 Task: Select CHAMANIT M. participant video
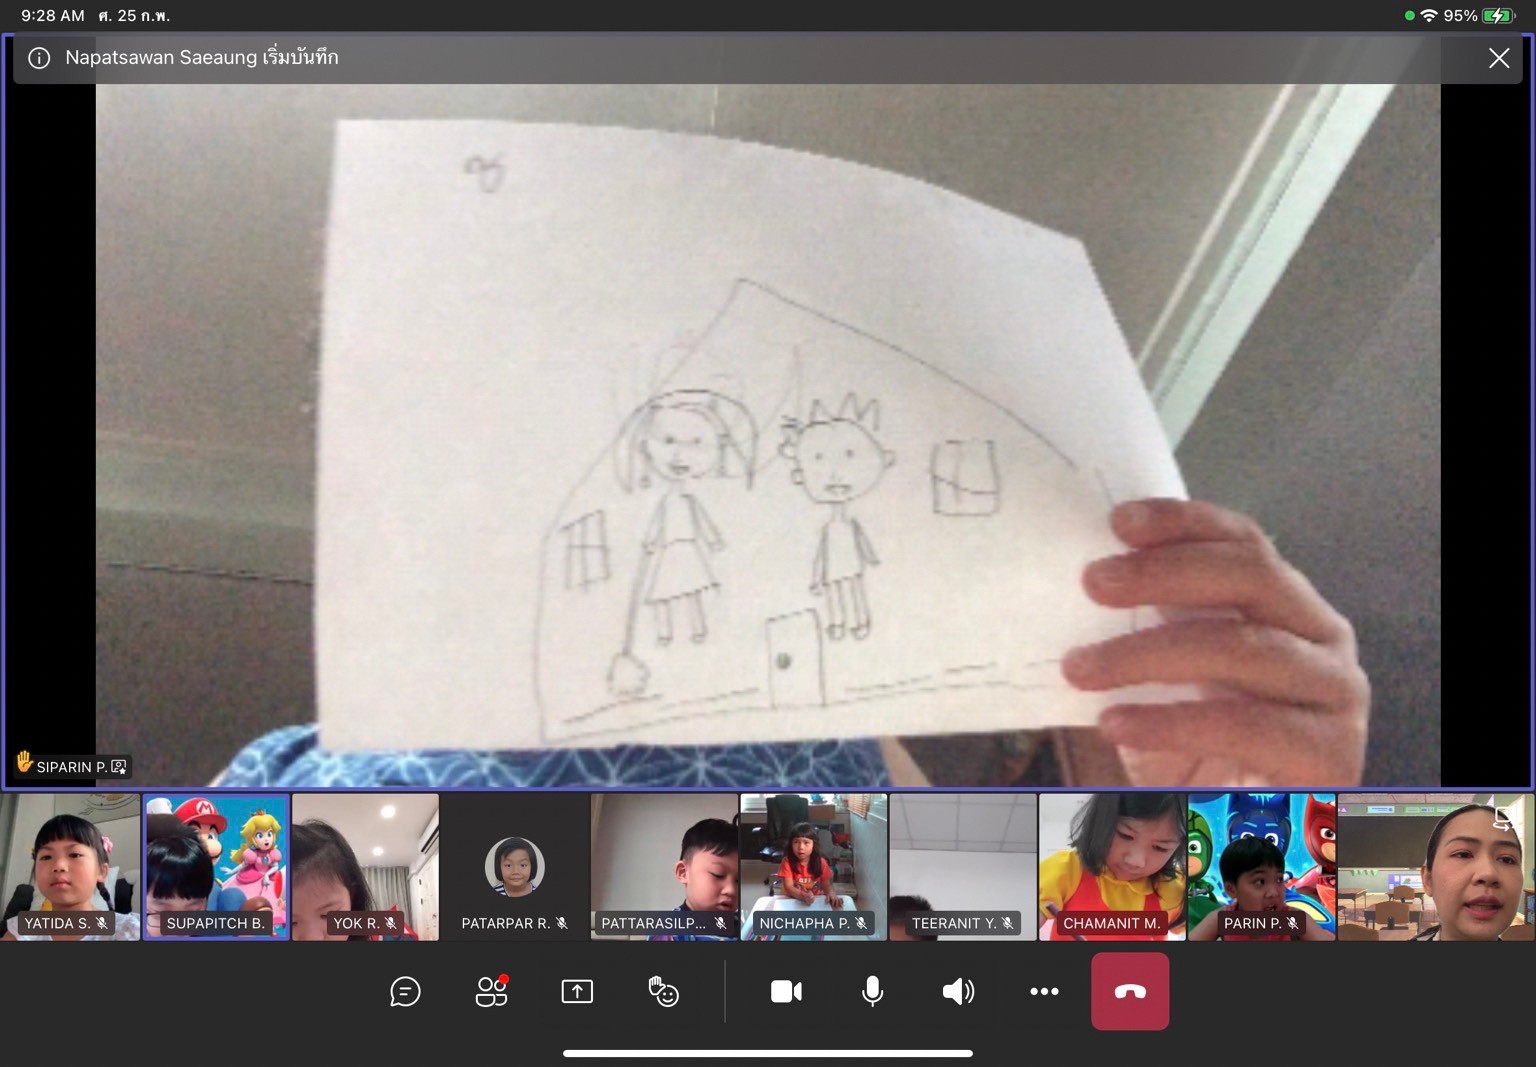(x=1112, y=867)
